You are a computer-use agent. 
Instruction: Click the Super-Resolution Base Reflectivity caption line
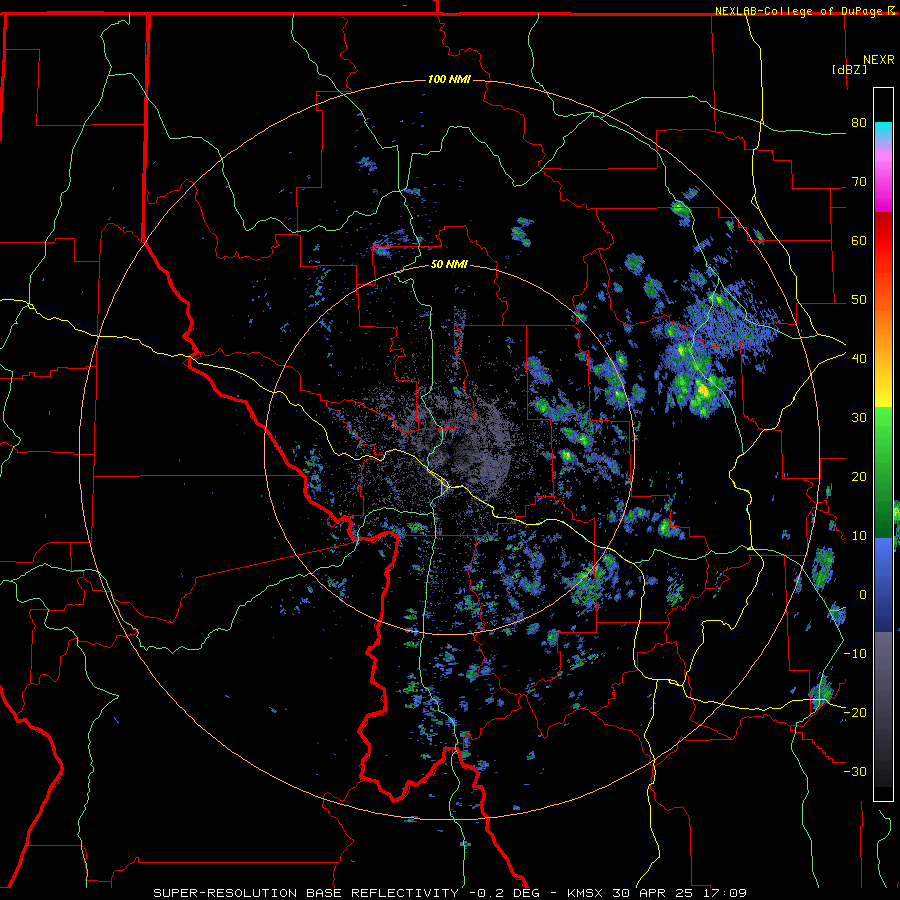[450, 893]
